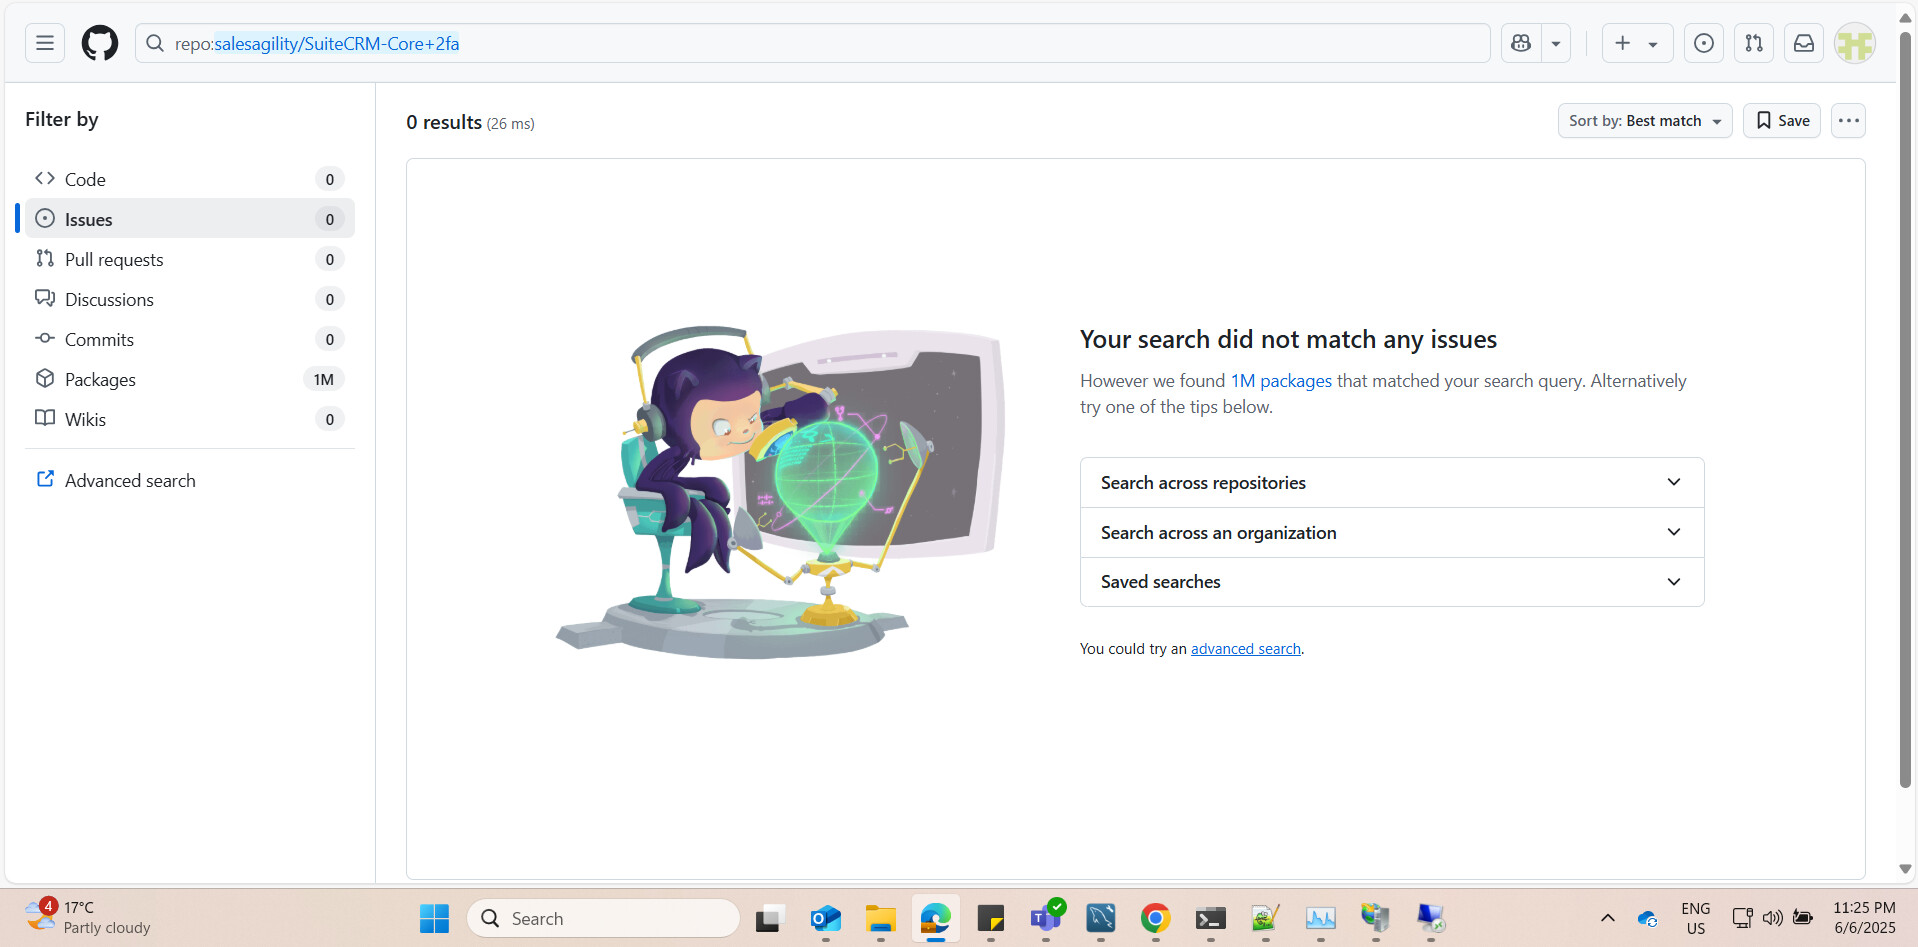The image size is (1918, 947).
Task: Open clock showing 11:25 PM
Action: click(x=1864, y=918)
